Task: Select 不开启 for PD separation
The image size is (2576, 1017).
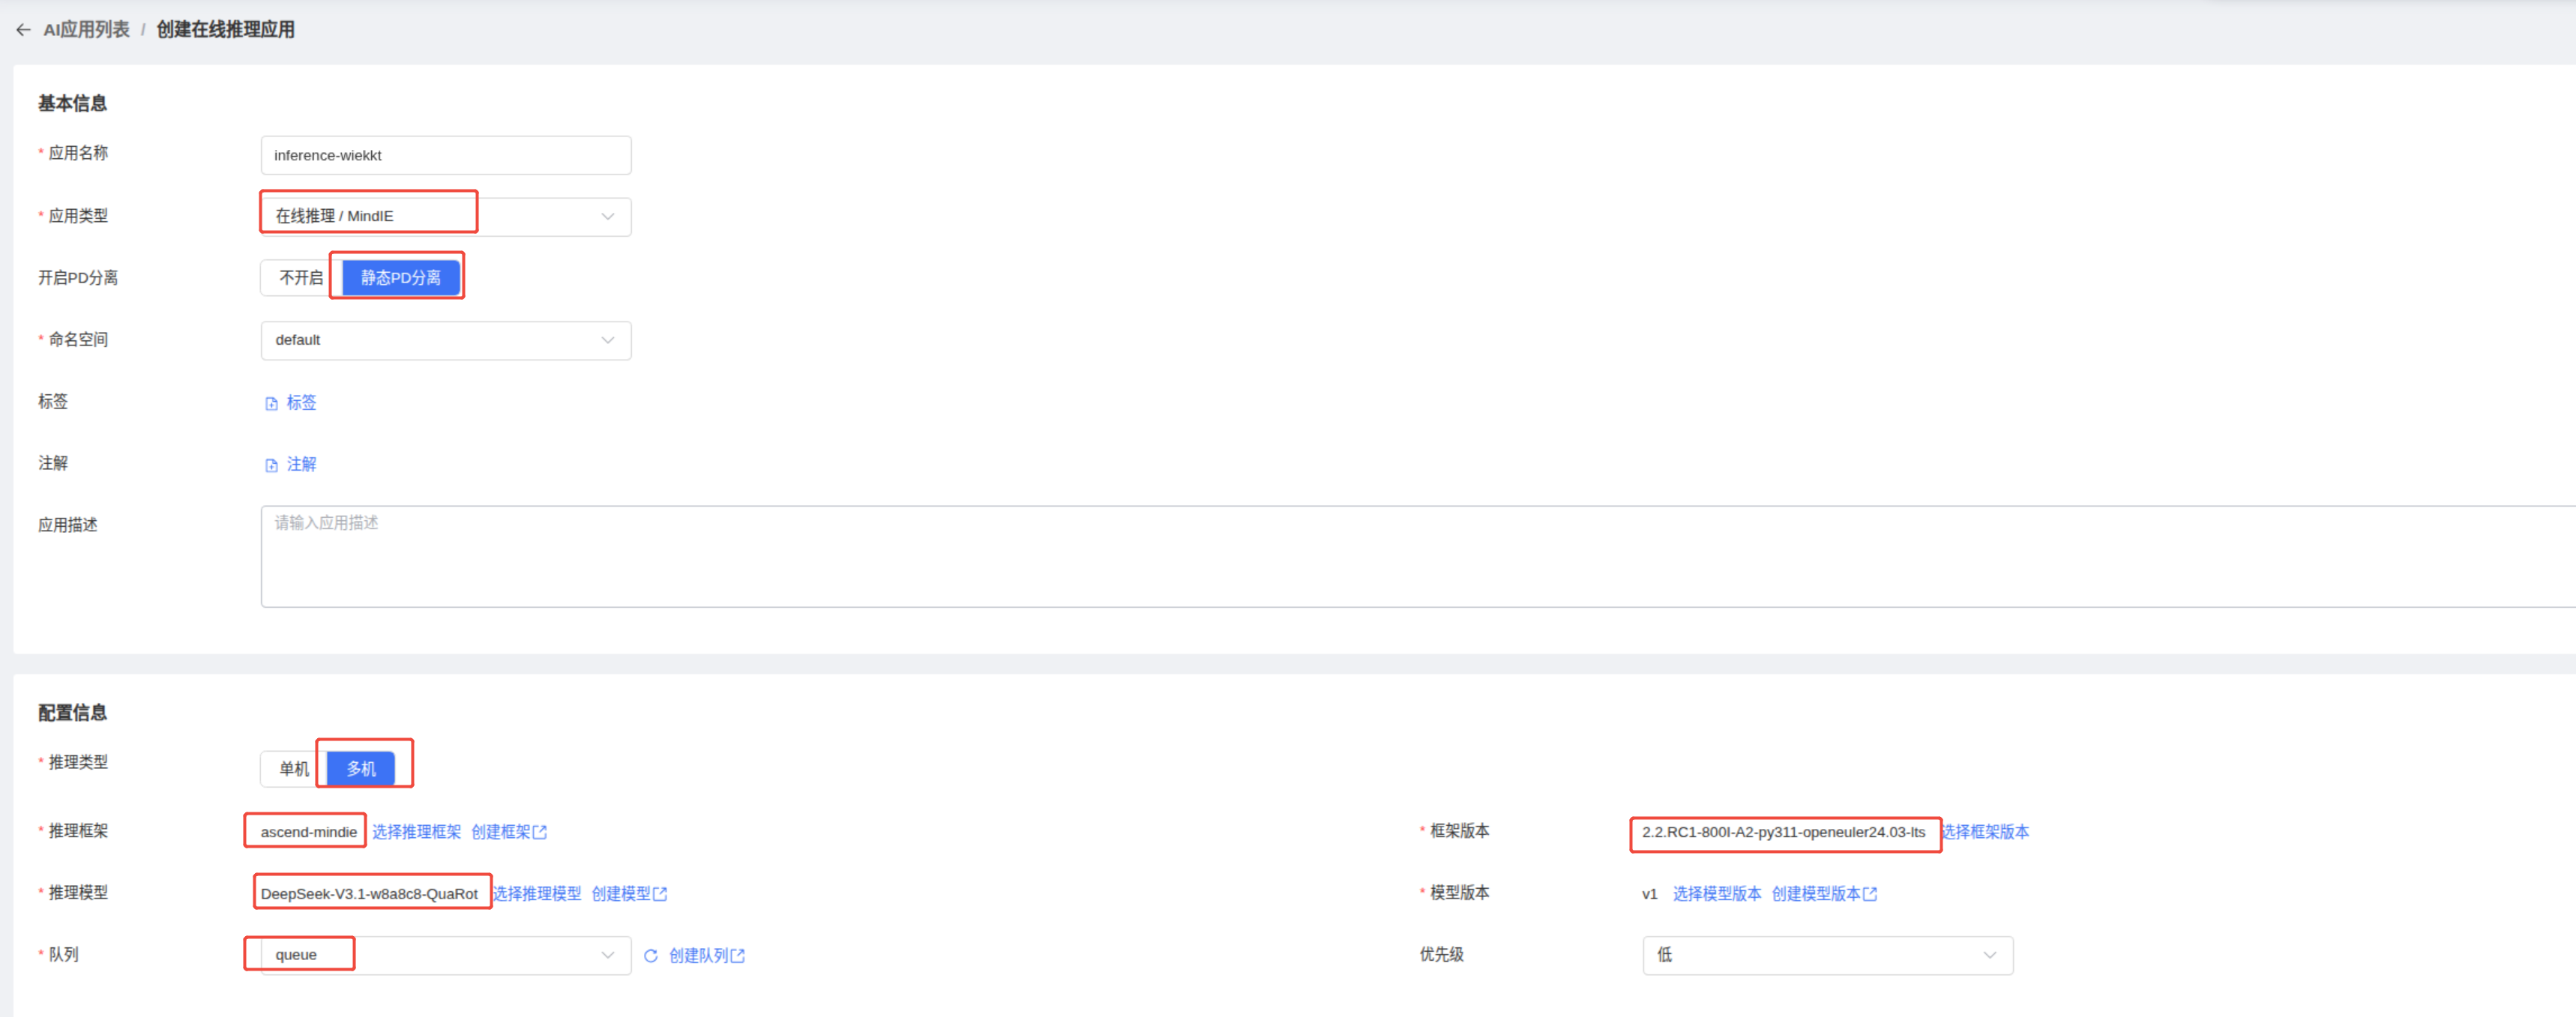Action: coord(300,278)
